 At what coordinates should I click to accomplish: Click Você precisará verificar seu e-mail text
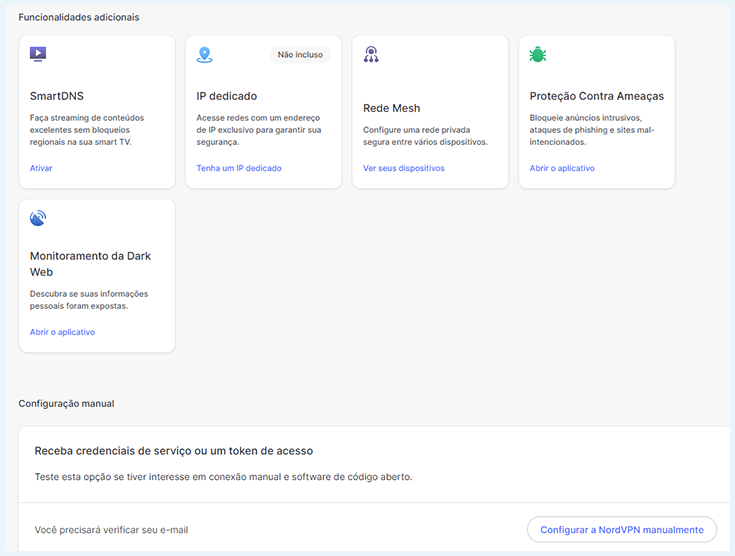[111, 530]
